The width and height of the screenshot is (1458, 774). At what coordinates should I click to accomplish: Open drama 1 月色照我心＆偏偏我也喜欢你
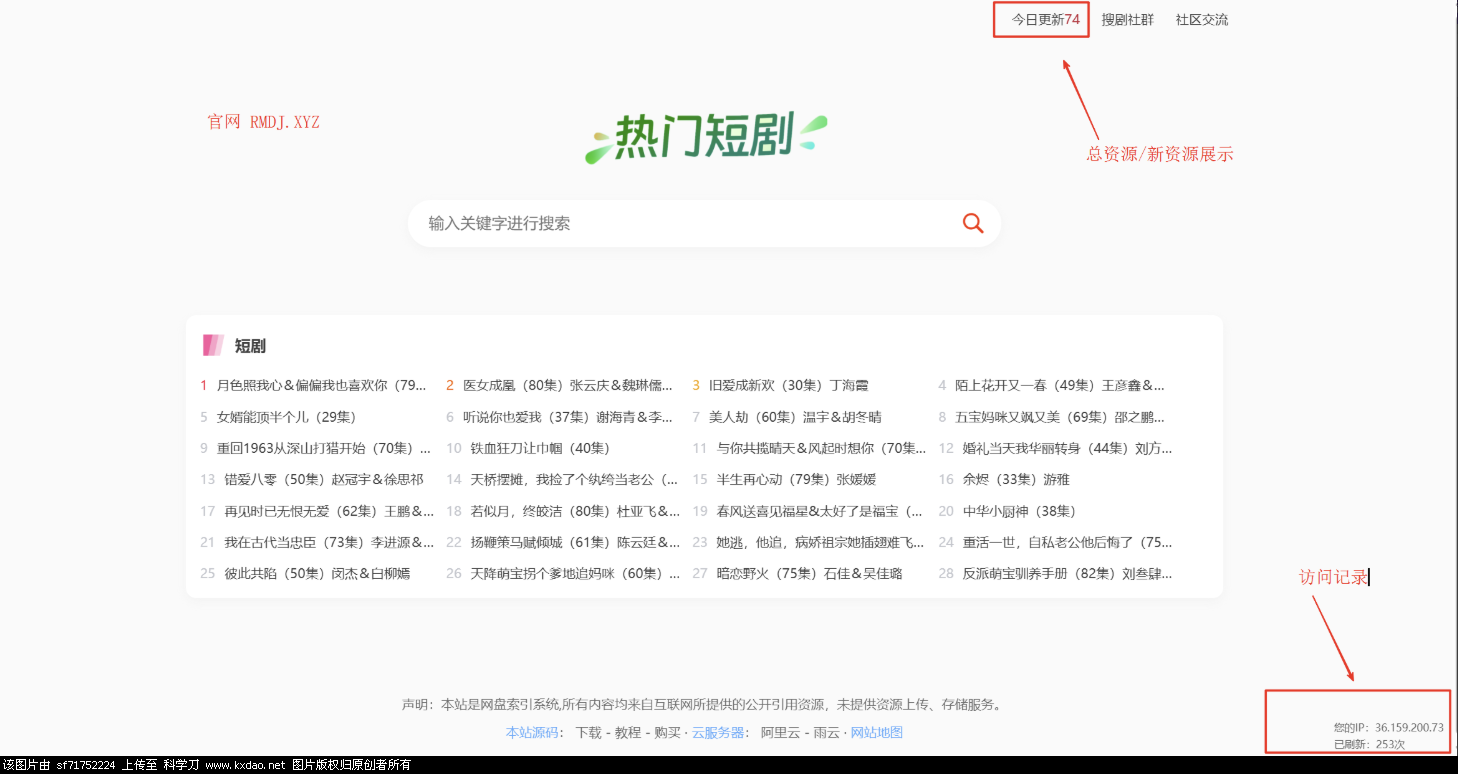click(x=322, y=385)
